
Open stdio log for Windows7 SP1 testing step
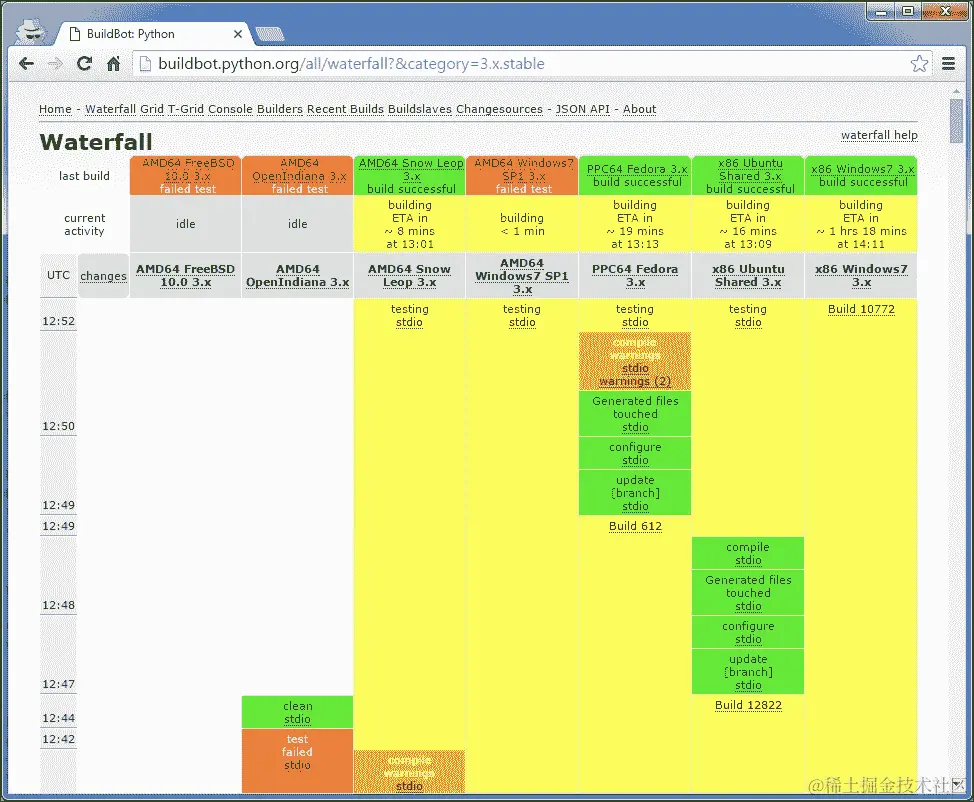coord(522,322)
